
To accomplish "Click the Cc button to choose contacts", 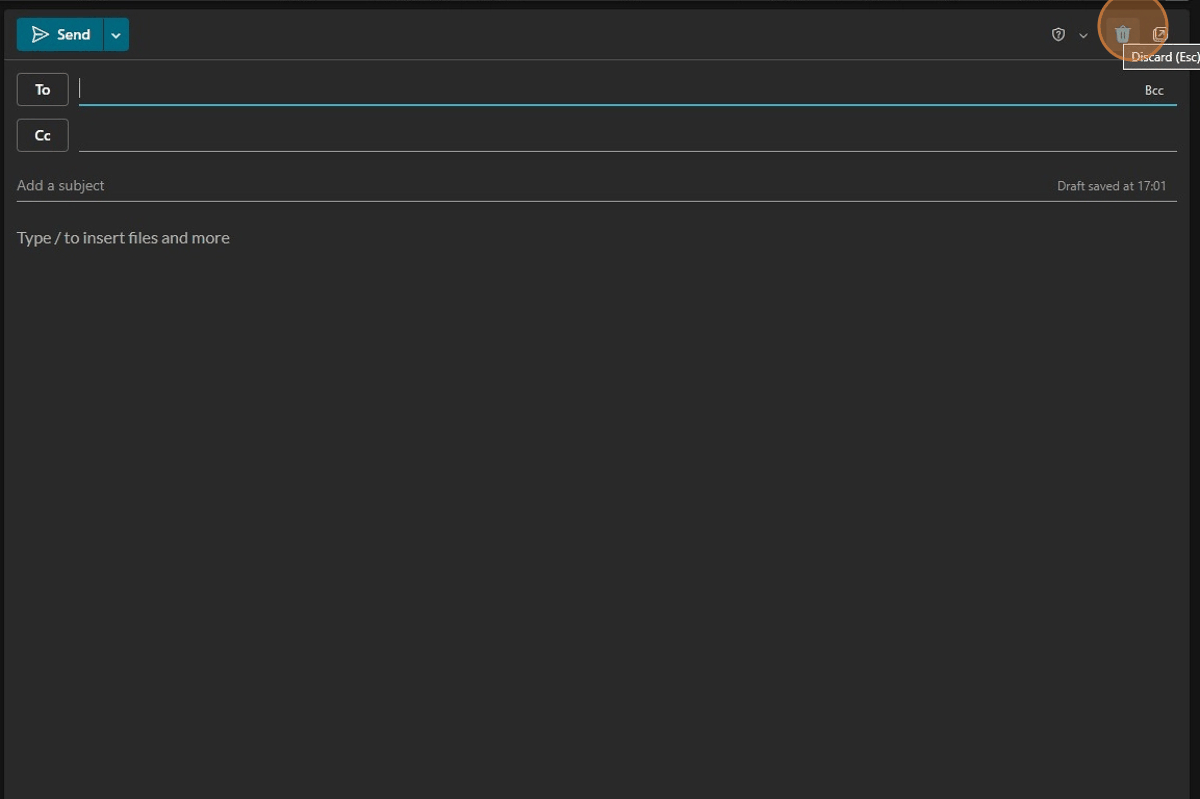I will [43, 135].
